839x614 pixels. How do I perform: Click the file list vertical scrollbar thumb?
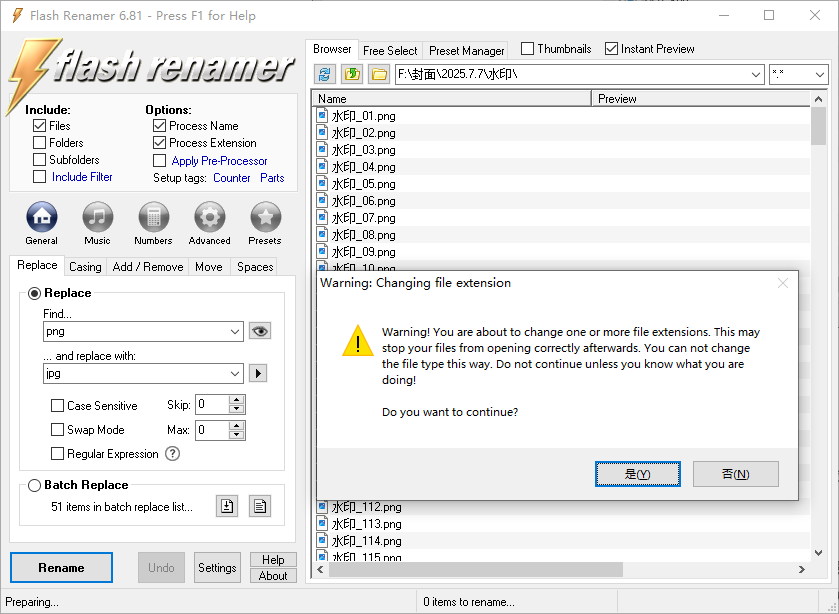pyautogui.click(x=818, y=126)
